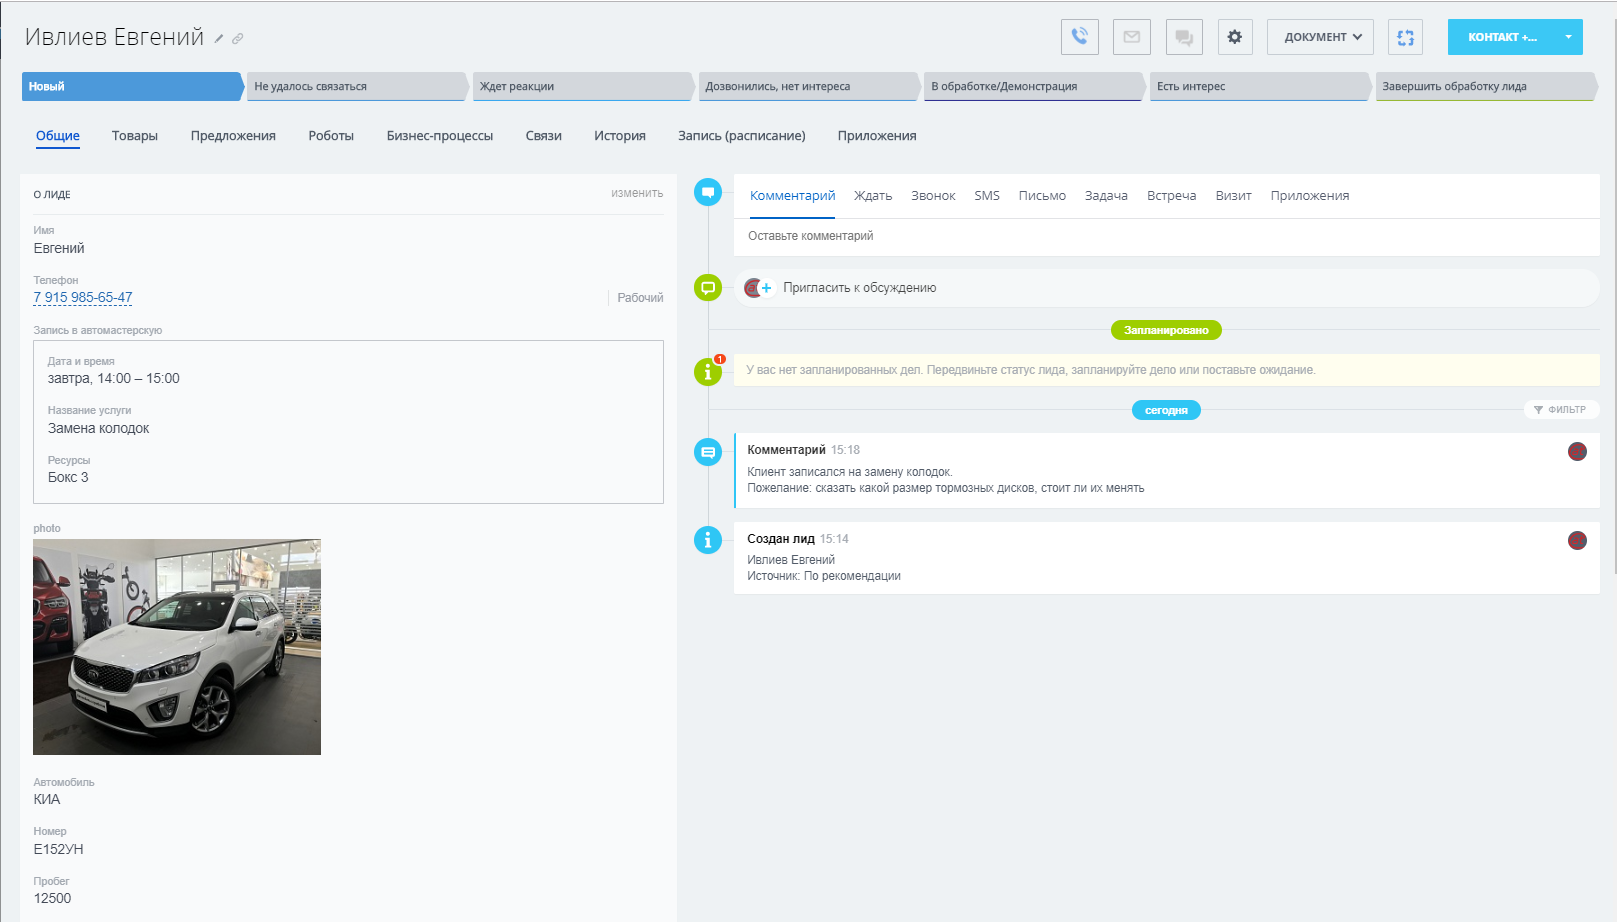Viewport: 1617px width, 922px height.
Task: Open the ДОКУМЕНТ dropdown
Action: point(1320,37)
